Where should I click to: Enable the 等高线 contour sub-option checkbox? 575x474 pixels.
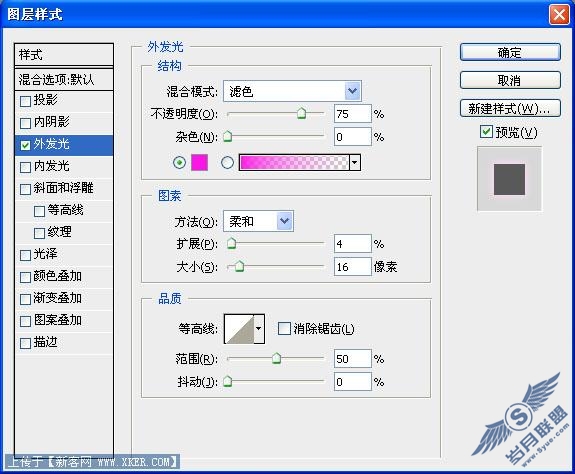click(39, 211)
